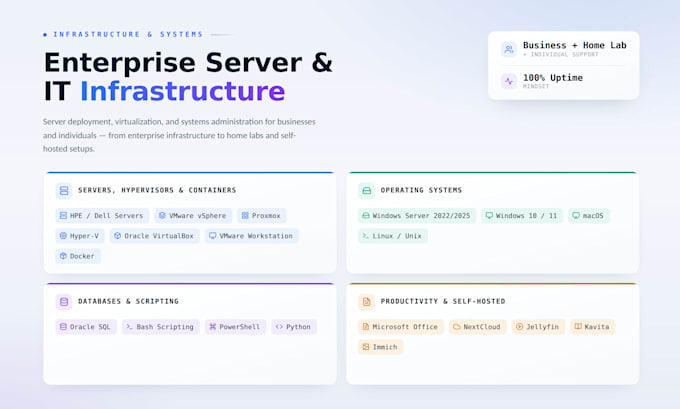Click the cloud icon in NextCloud tag
This screenshot has height=409, width=680.
457,327
